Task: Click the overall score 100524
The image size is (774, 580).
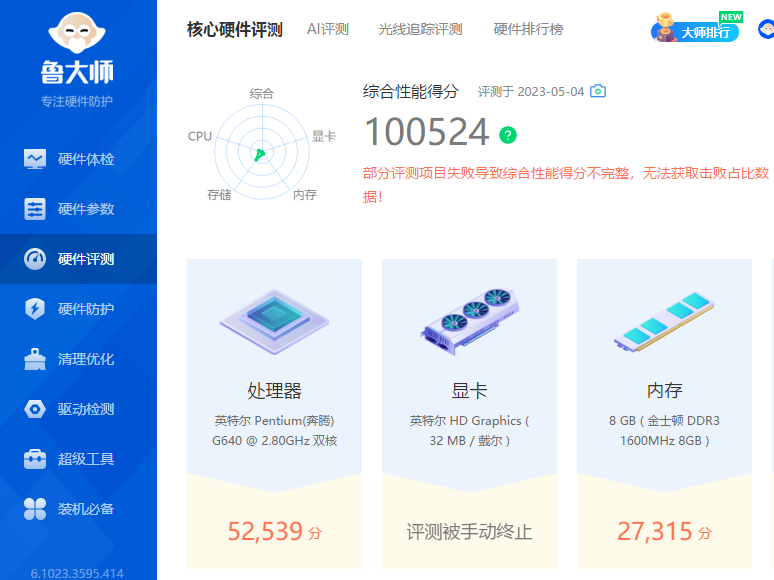Action: pyautogui.click(x=426, y=132)
